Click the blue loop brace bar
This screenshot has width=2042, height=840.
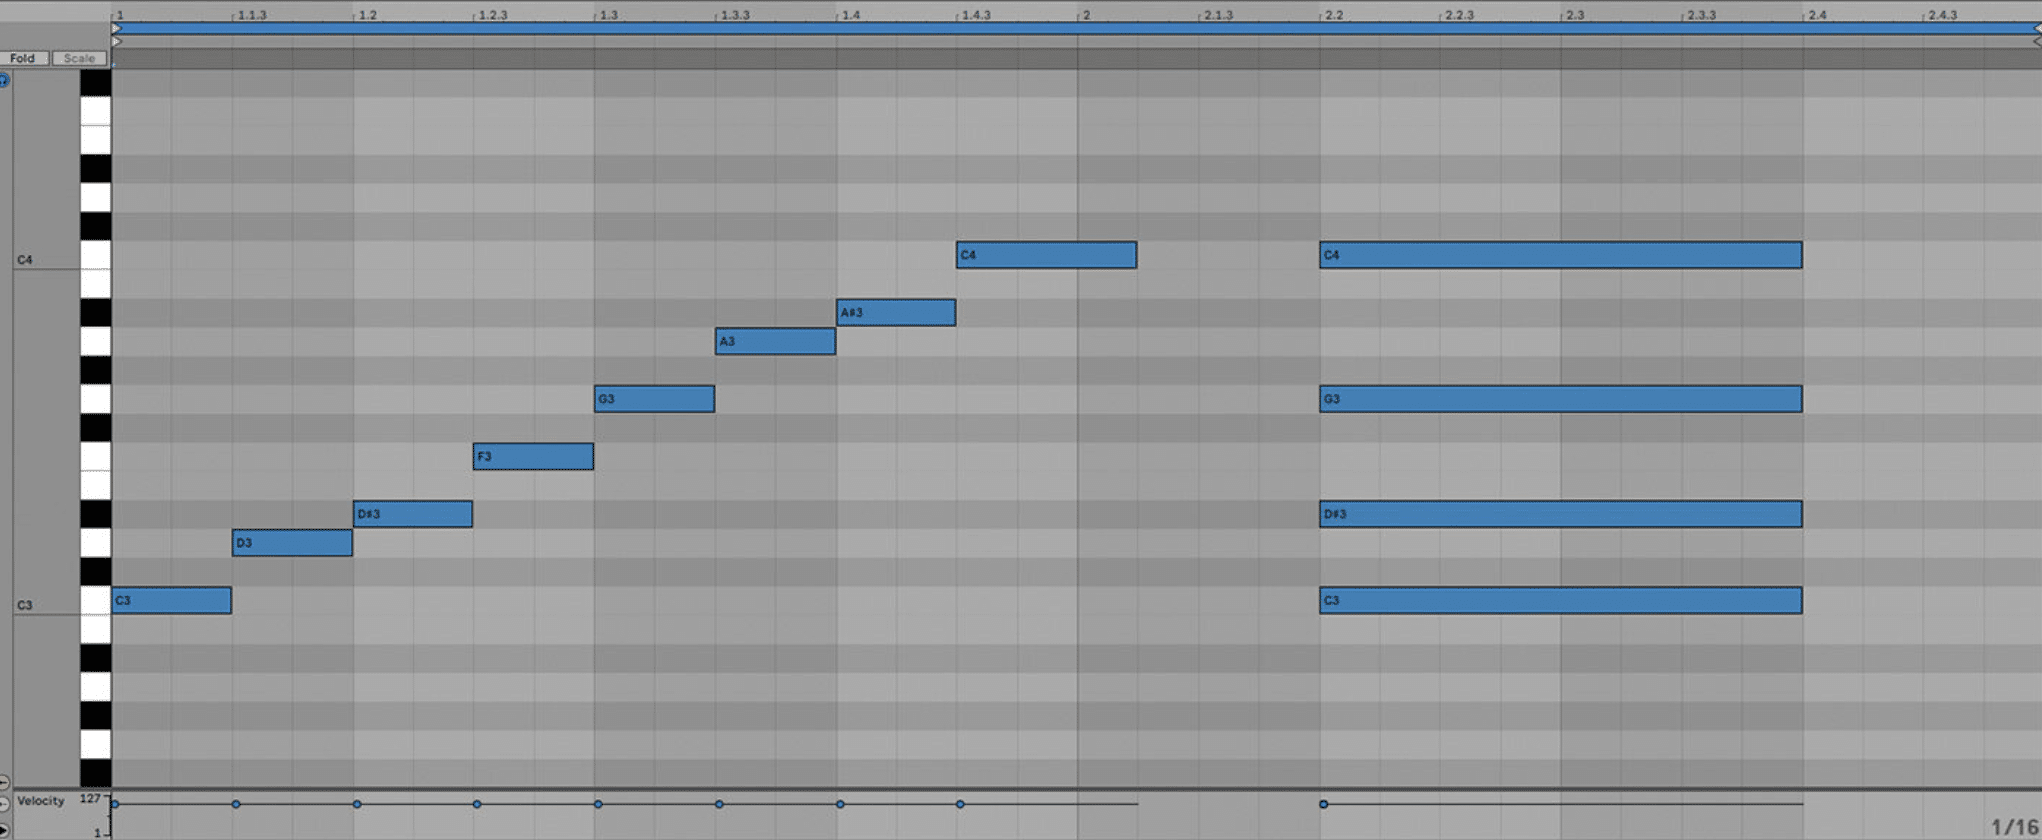click(1076, 29)
